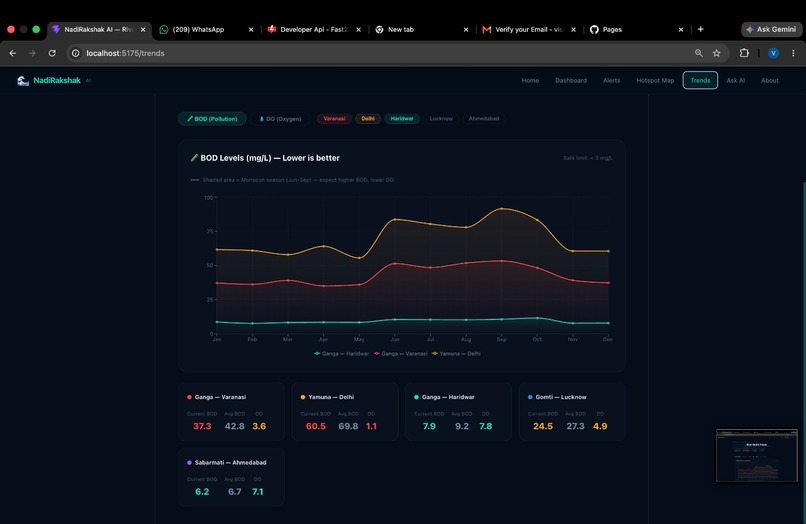Image resolution: width=806 pixels, height=524 pixels.
Task: Click the Ask Gemini button
Action: (771, 29)
